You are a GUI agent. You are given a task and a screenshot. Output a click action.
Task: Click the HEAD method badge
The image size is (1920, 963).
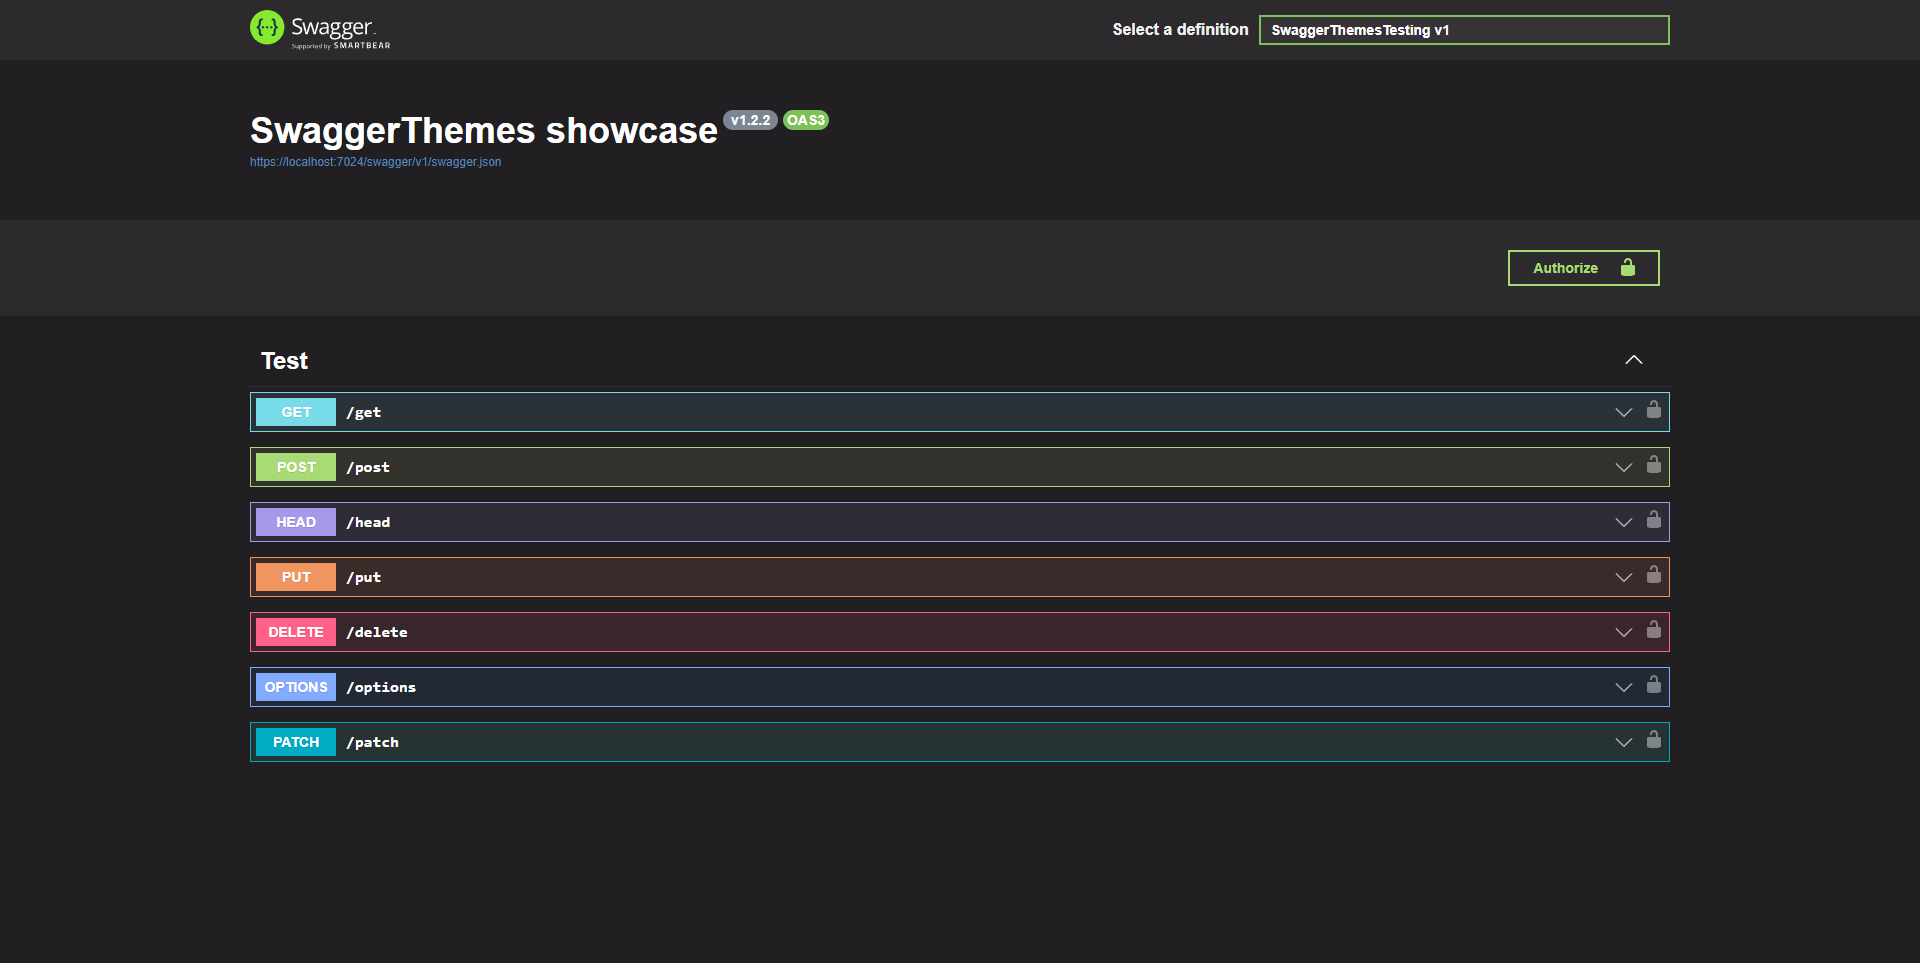pyautogui.click(x=296, y=522)
